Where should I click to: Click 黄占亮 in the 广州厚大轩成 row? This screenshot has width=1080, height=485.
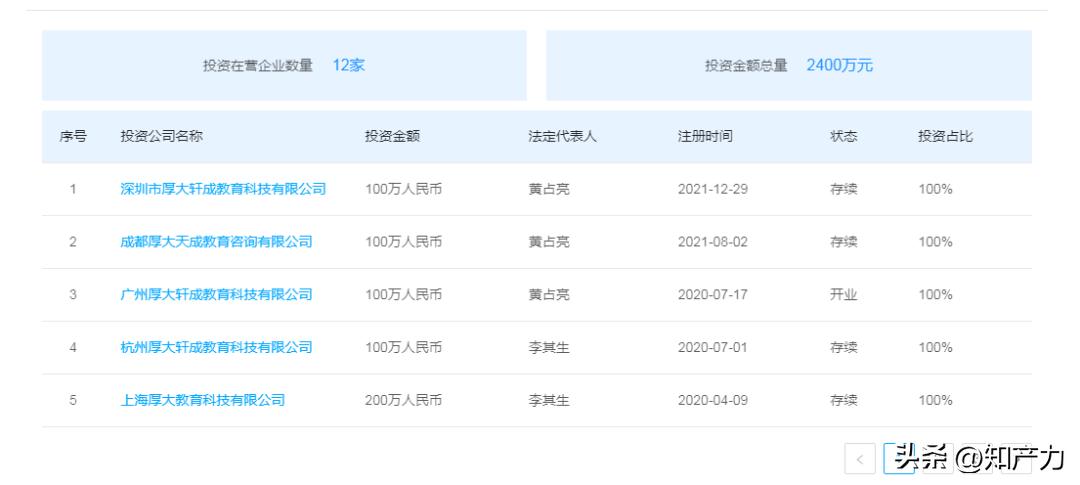click(x=549, y=295)
